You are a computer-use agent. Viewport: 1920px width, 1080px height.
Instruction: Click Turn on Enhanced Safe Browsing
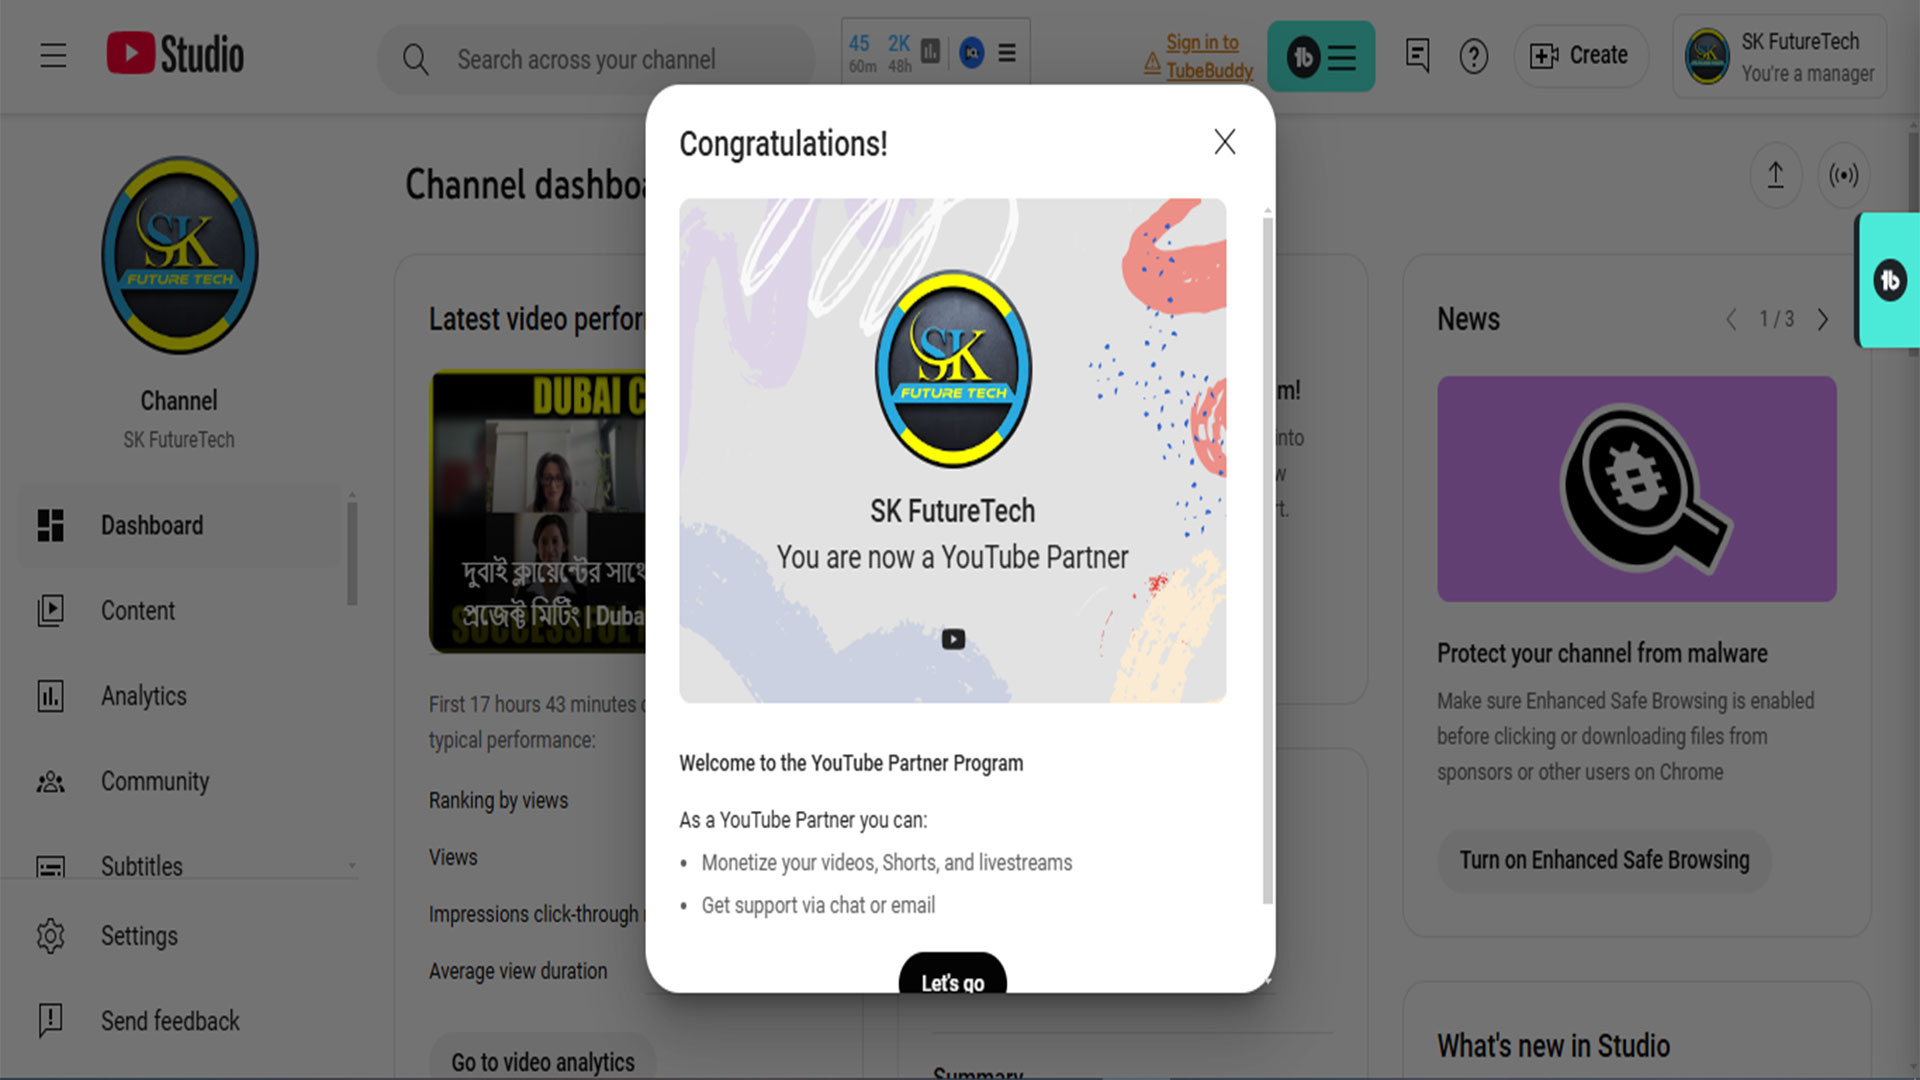coord(1604,861)
